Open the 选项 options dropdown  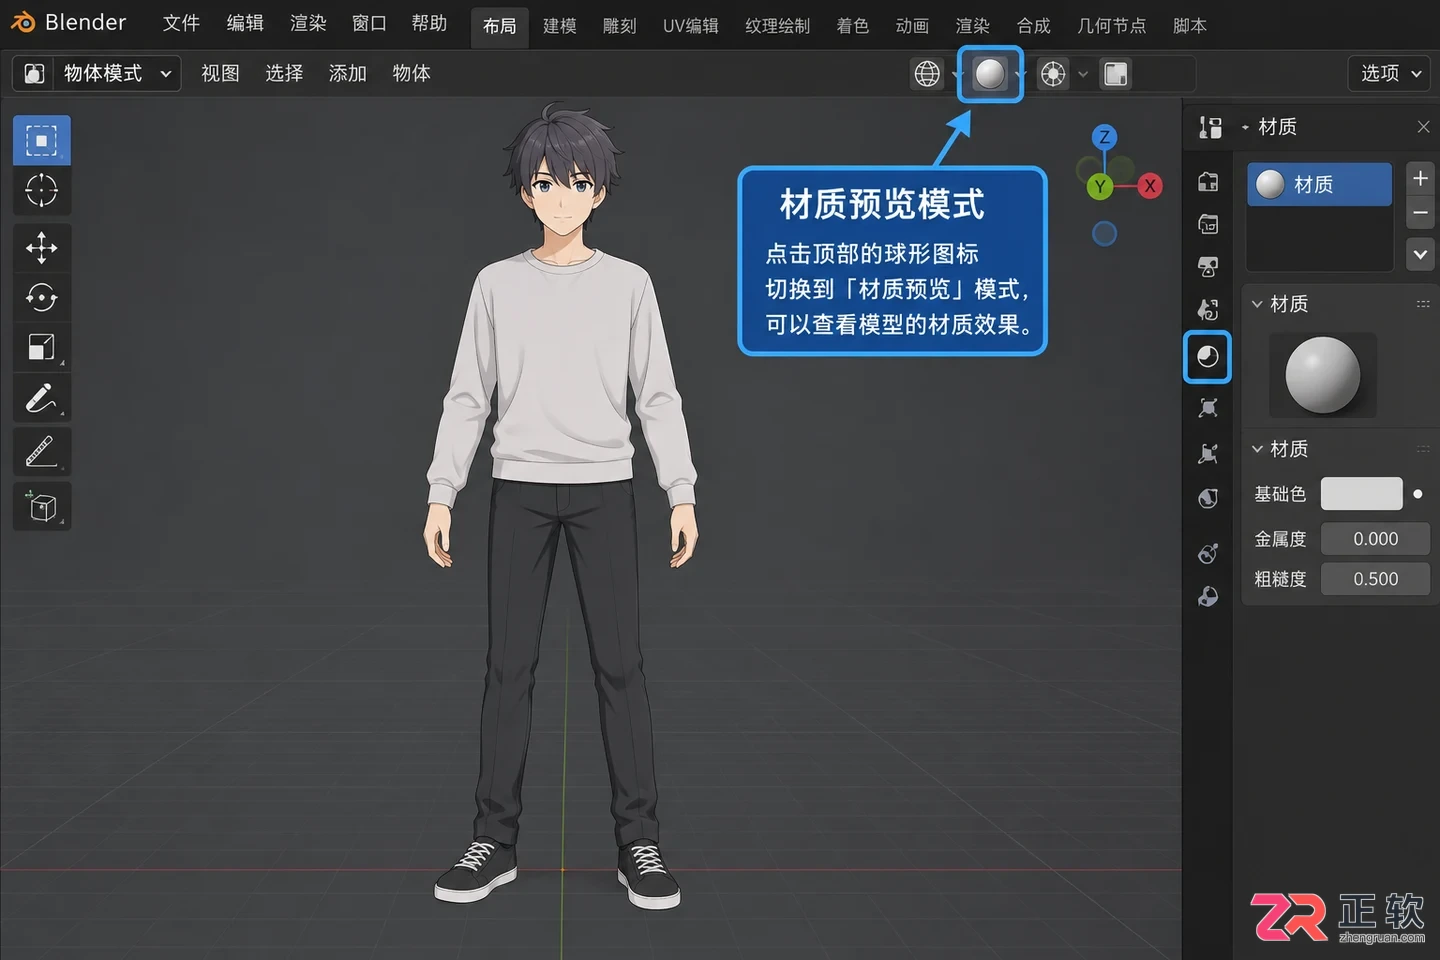click(1389, 73)
